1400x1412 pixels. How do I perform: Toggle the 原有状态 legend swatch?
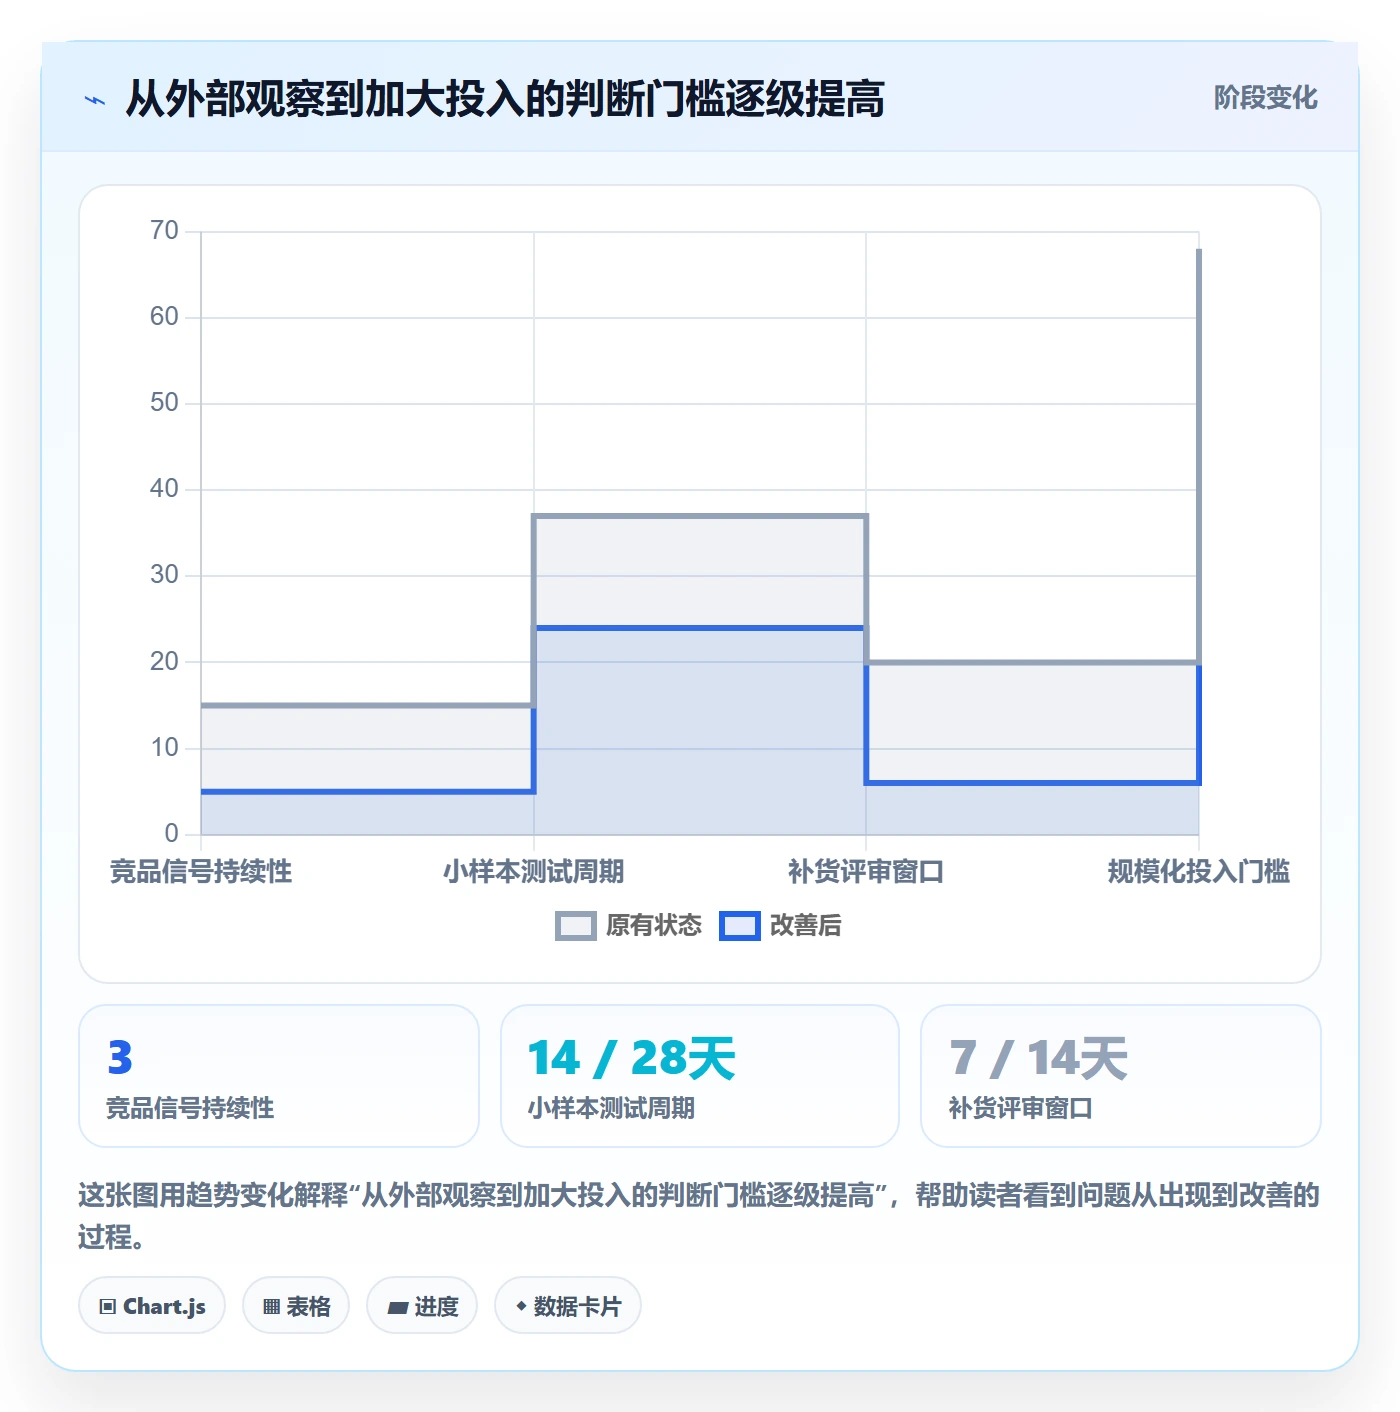click(x=575, y=926)
